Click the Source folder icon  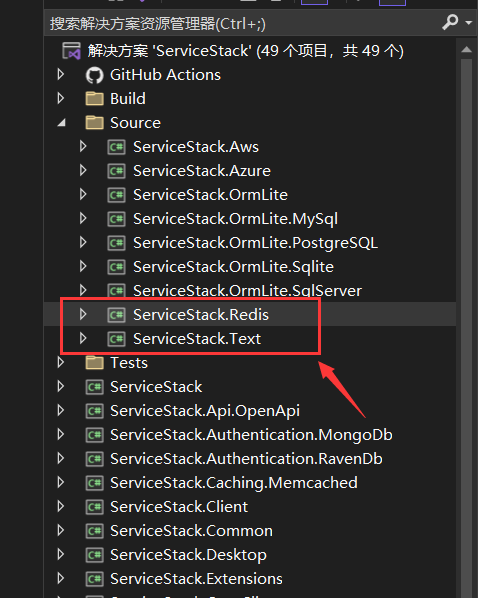point(94,122)
